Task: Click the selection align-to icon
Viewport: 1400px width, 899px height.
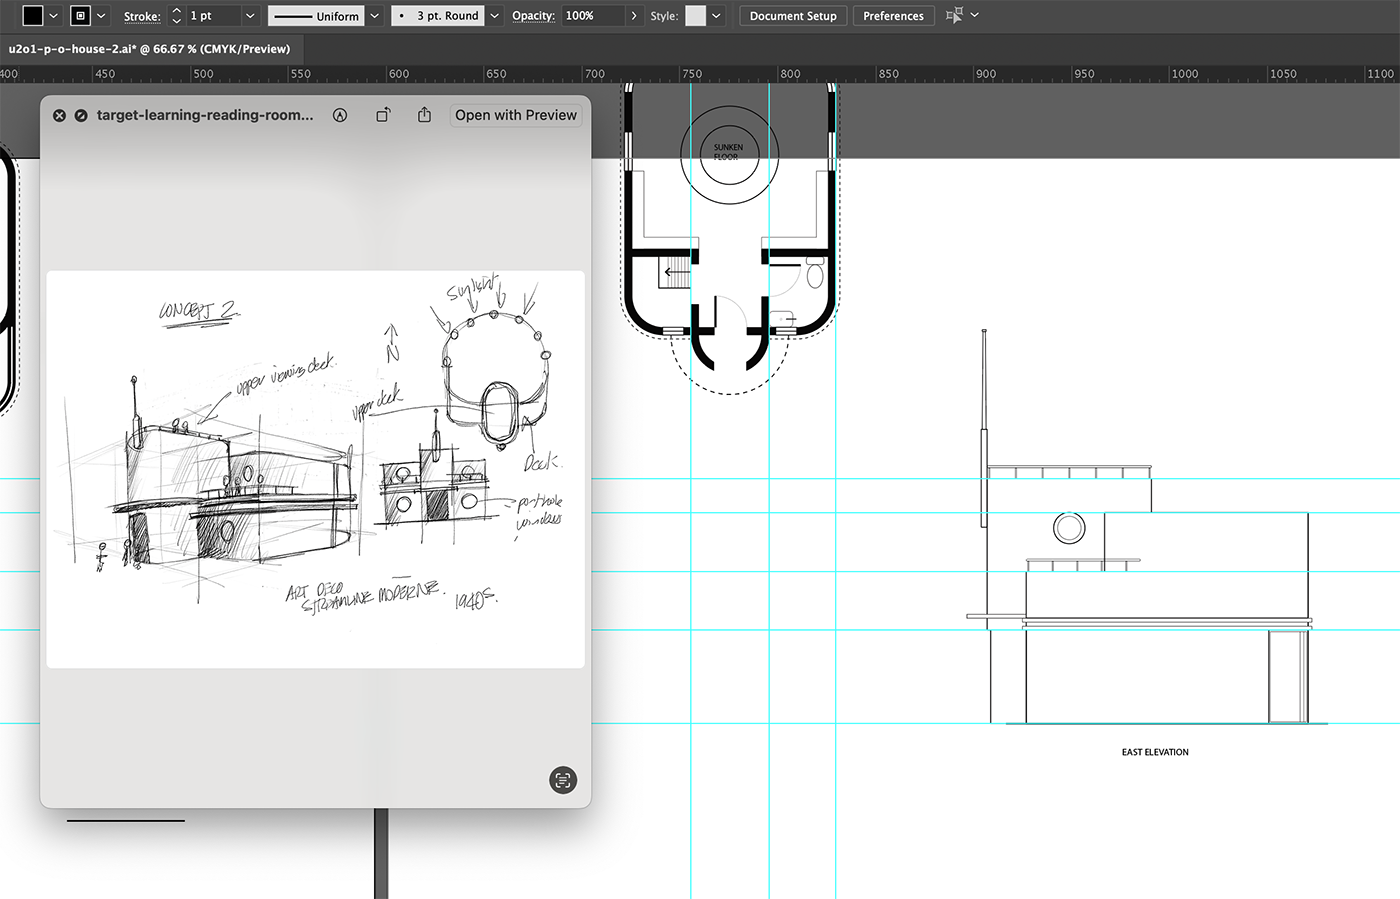Action: tap(955, 16)
